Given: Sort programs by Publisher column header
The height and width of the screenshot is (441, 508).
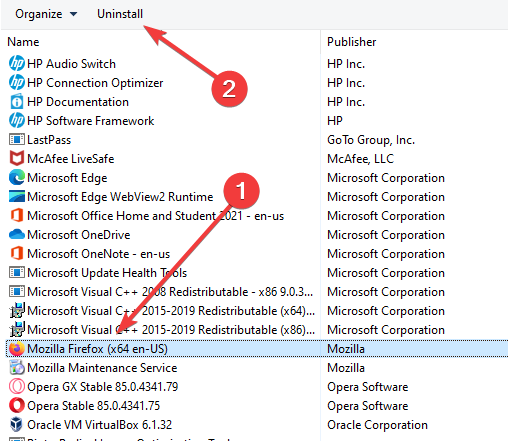Looking at the screenshot, I should point(351,42).
